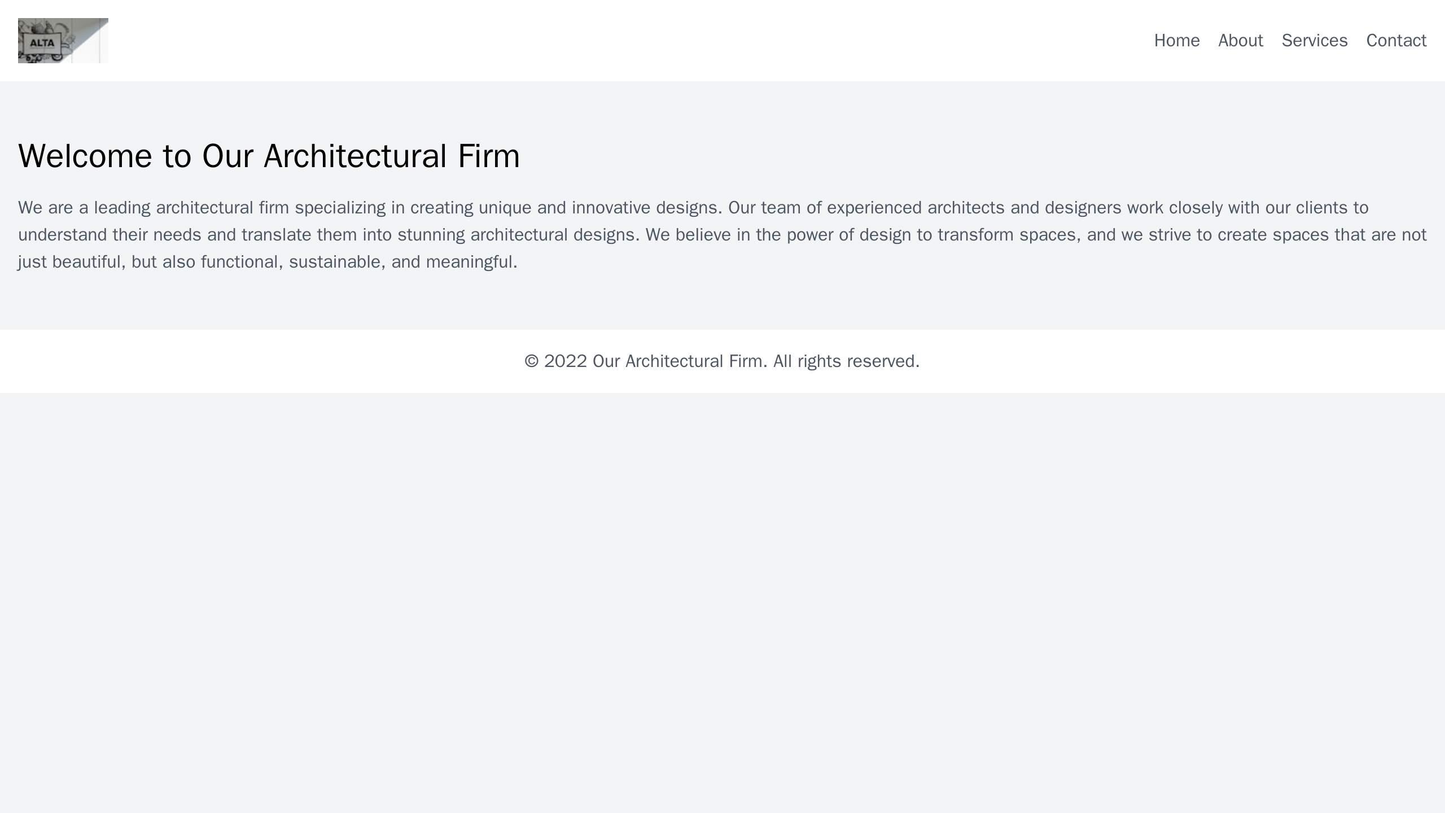
Task: Click Services in the top menu
Action: (1315, 40)
